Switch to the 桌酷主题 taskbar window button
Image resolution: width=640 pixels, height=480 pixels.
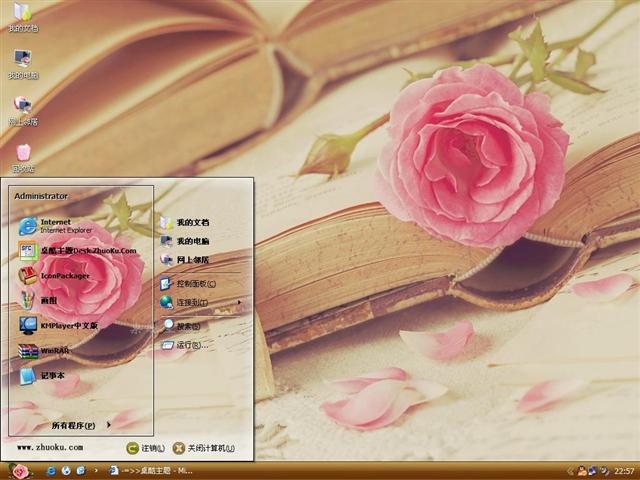pos(152,471)
